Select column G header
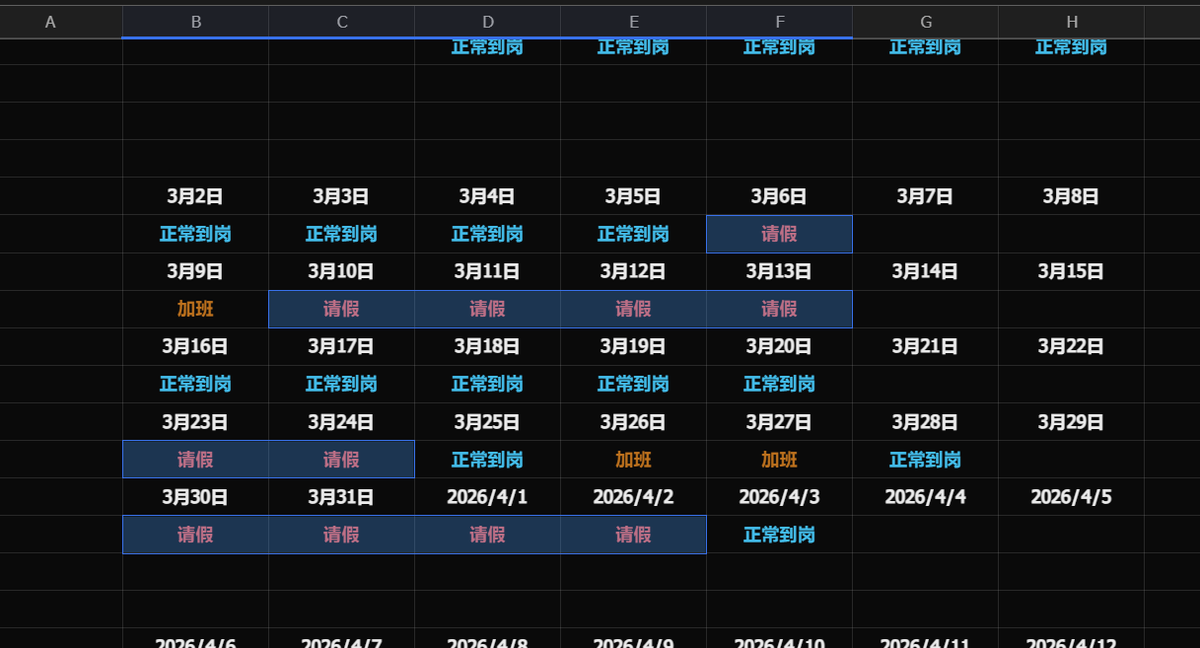The width and height of the screenshot is (1200, 648). (x=926, y=22)
